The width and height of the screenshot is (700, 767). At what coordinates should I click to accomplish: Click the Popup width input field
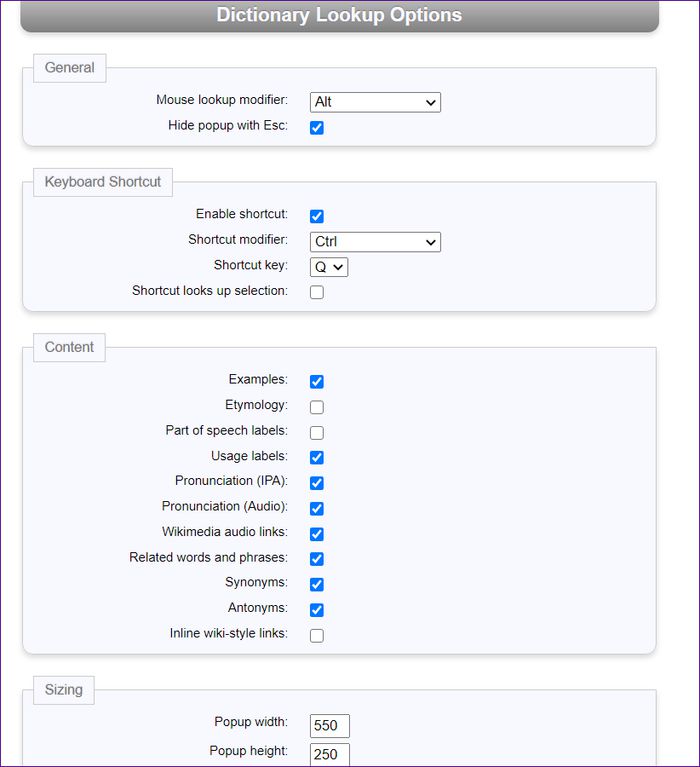(330, 725)
